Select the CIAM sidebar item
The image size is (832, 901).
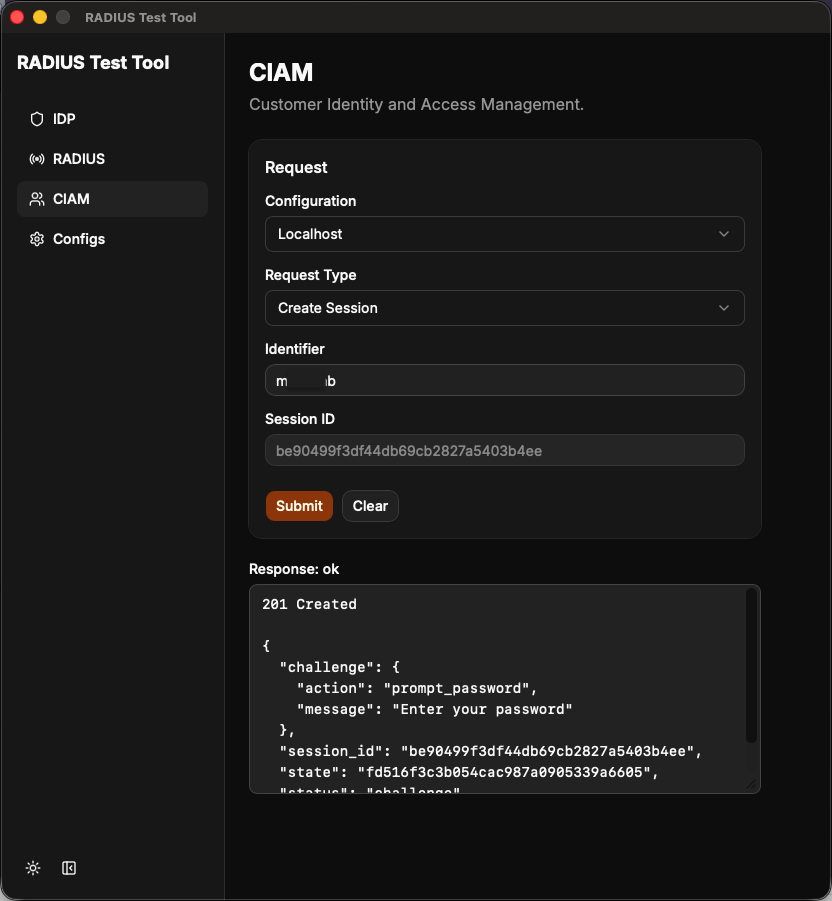tap(112, 199)
